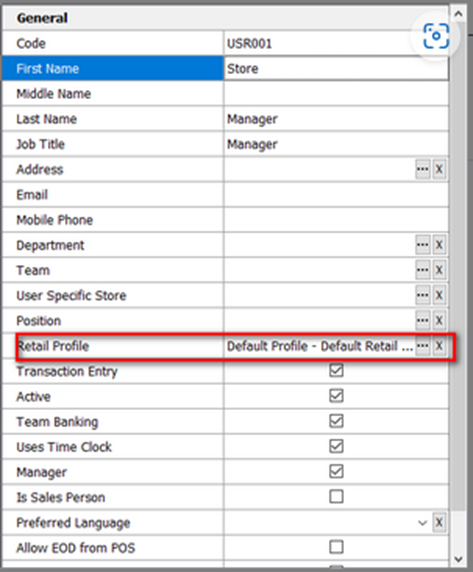
Task: Click the scrollbar up arrow
Action: point(458,14)
